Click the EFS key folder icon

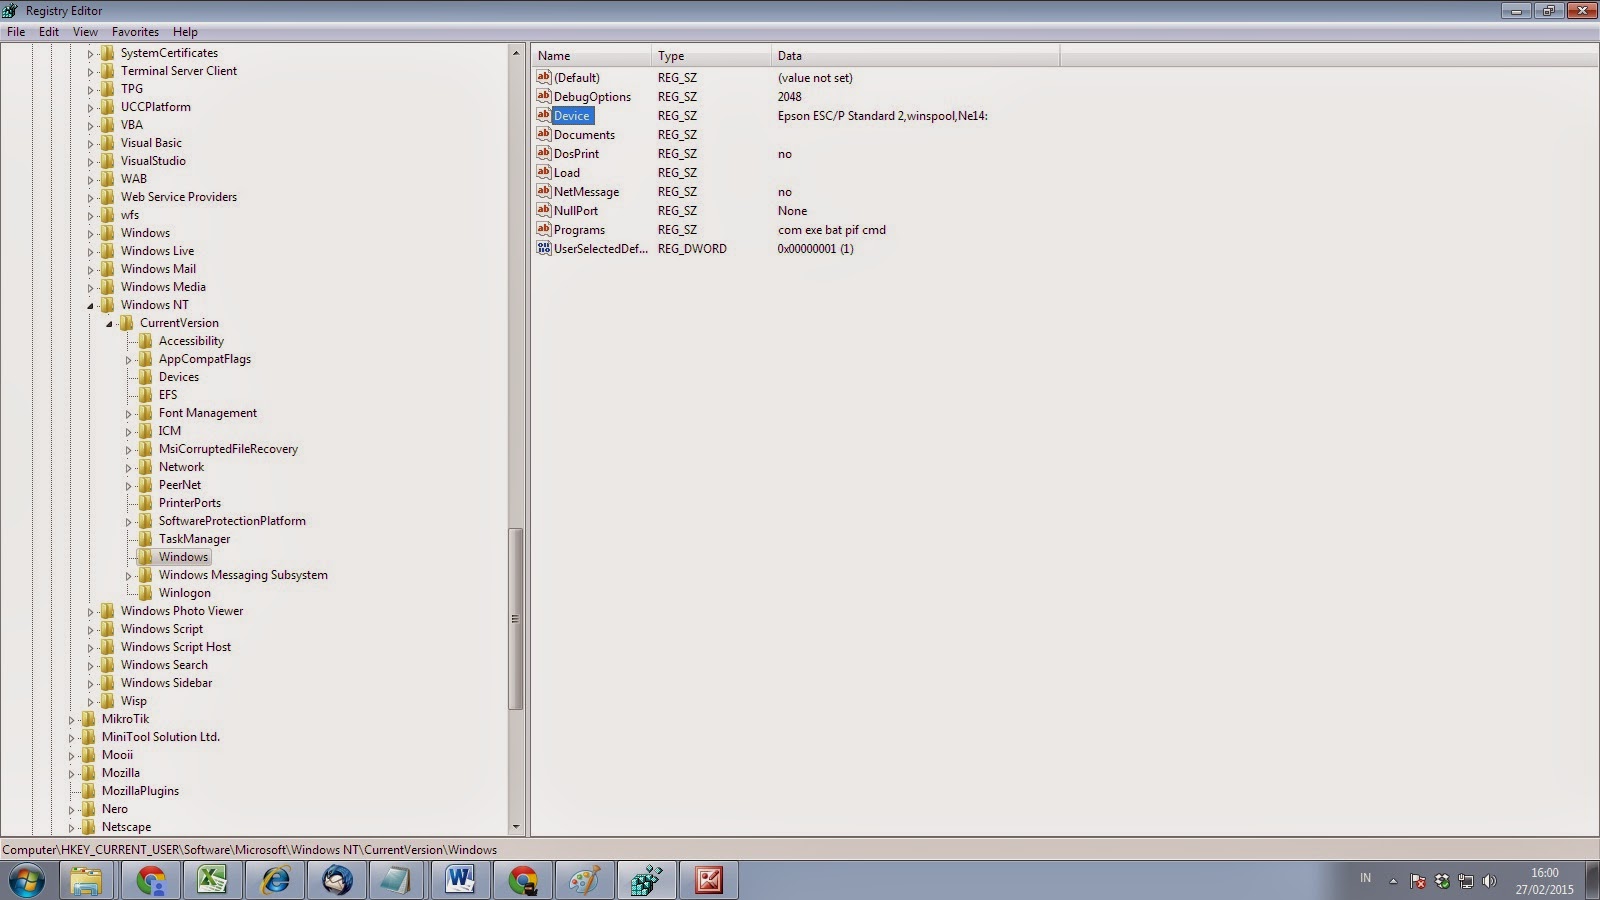point(146,395)
